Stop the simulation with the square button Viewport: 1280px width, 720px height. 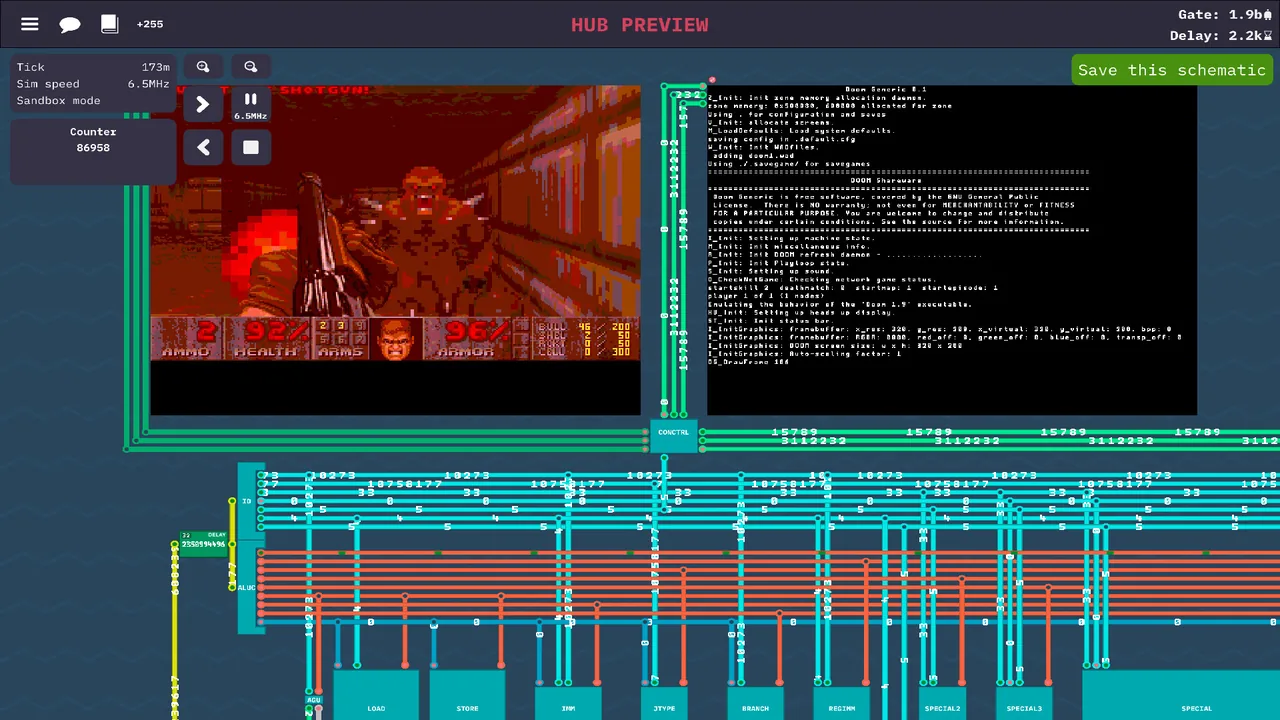point(251,148)
